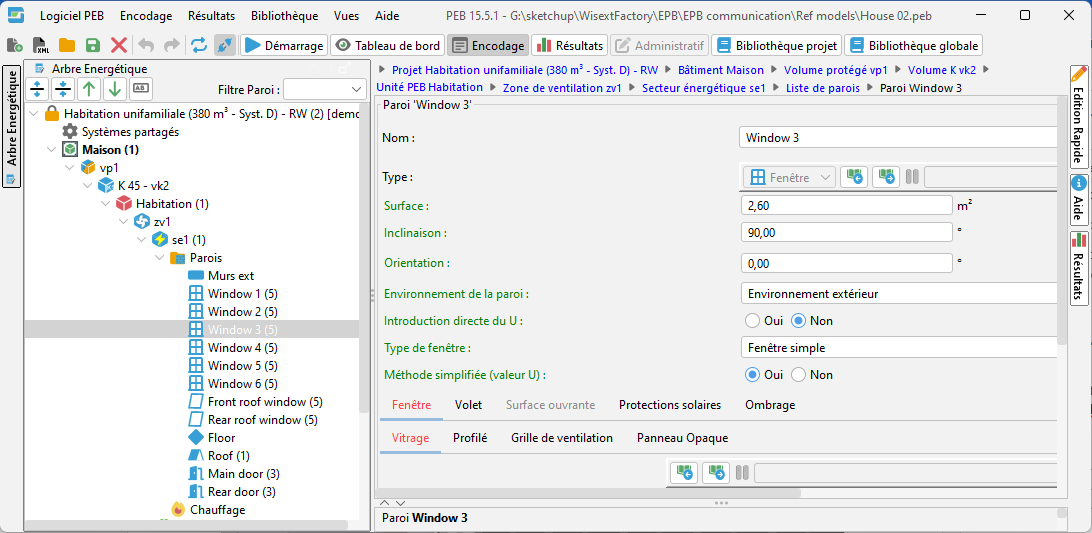Open Volume protégé vp1 breadcrumb link
Viewport: 1092px width, 533px height.
836,70
